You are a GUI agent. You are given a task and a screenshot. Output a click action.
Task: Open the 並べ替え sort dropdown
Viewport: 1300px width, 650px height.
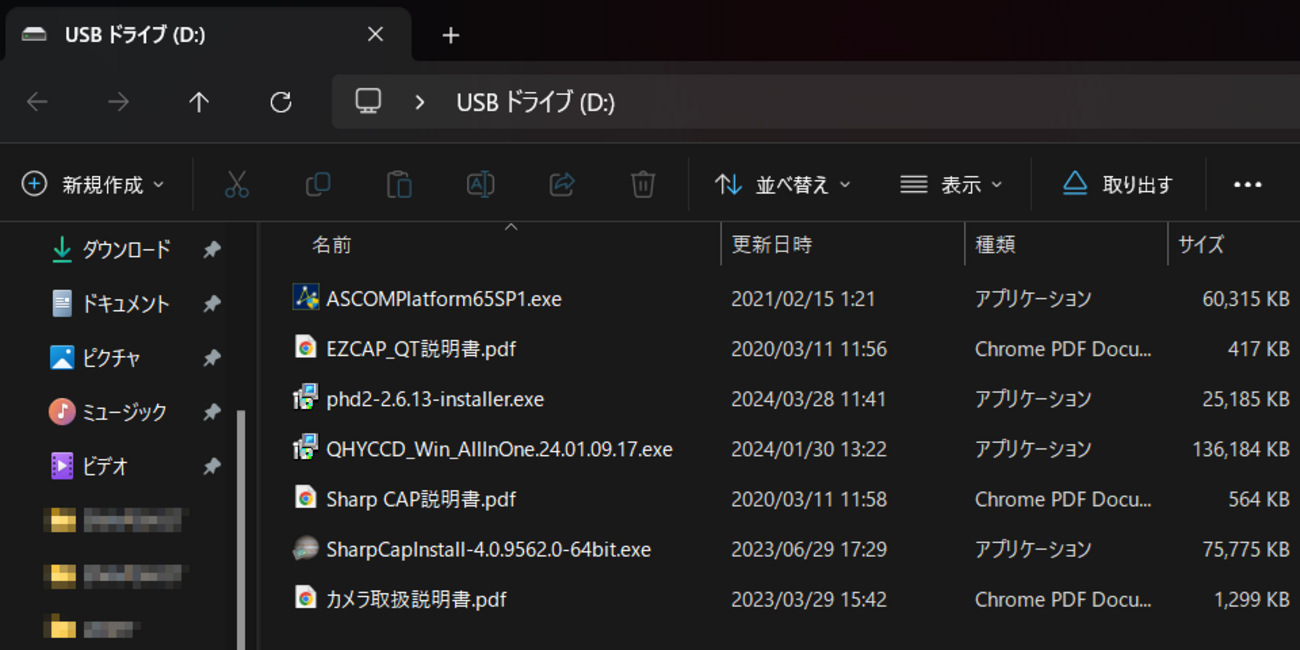click(783, 185)
